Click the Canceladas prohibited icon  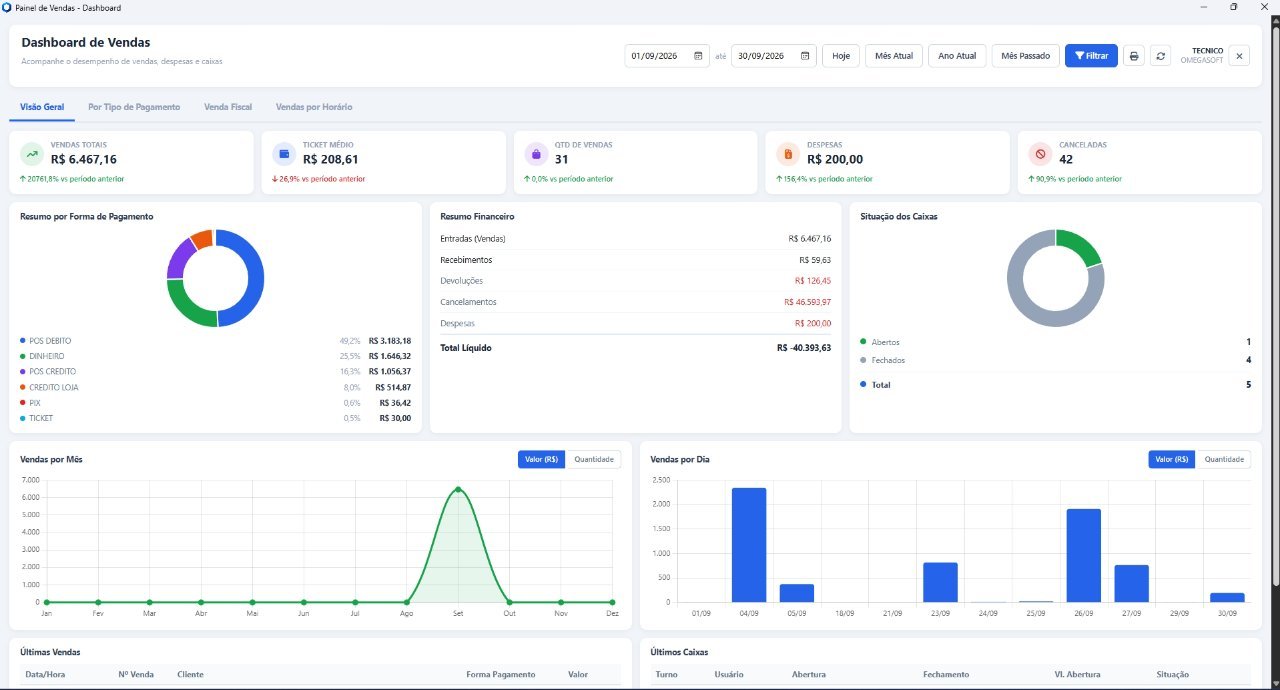(1041, 154)
